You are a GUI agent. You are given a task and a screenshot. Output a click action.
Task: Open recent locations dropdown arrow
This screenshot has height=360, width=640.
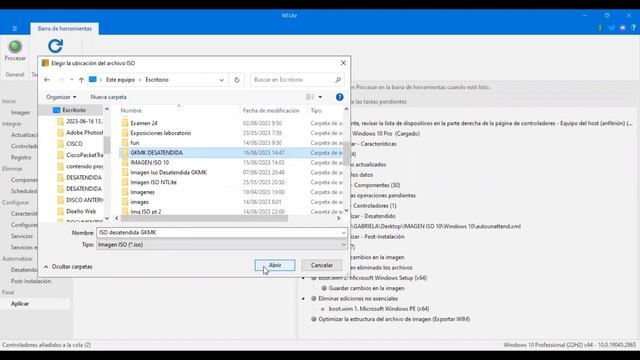click(71, 80)
